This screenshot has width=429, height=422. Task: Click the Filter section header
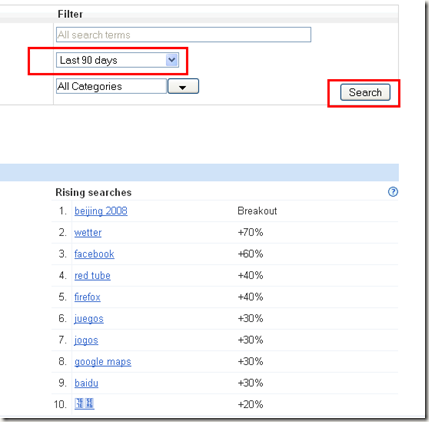pos(70,14)
